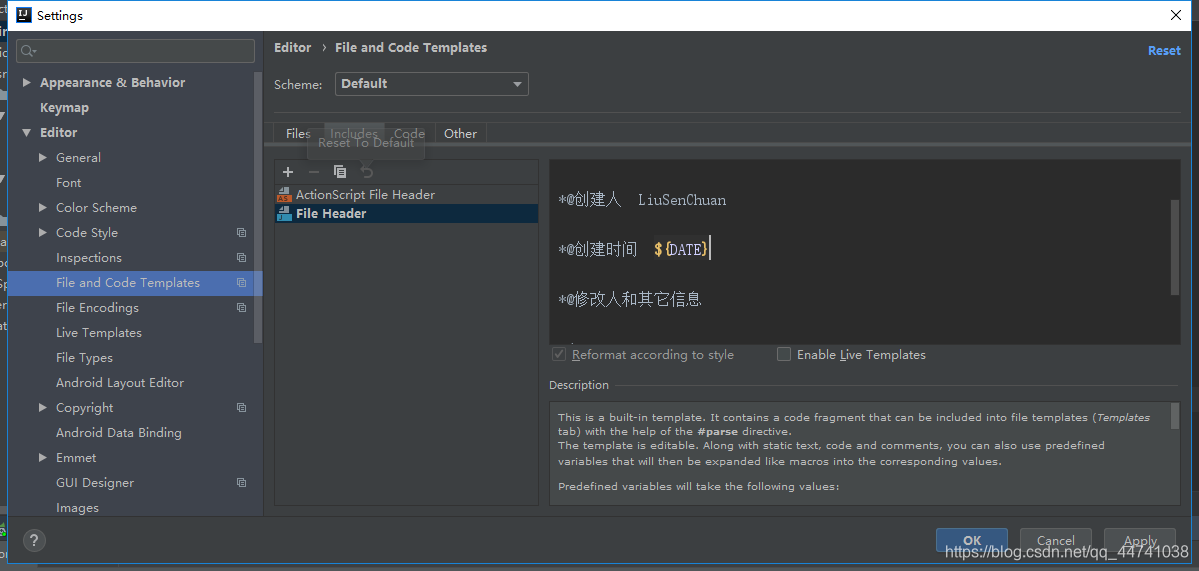Viewport: 1199px width, 571px height.
Task: Select File Header template row
Action: tap(406, 214)
